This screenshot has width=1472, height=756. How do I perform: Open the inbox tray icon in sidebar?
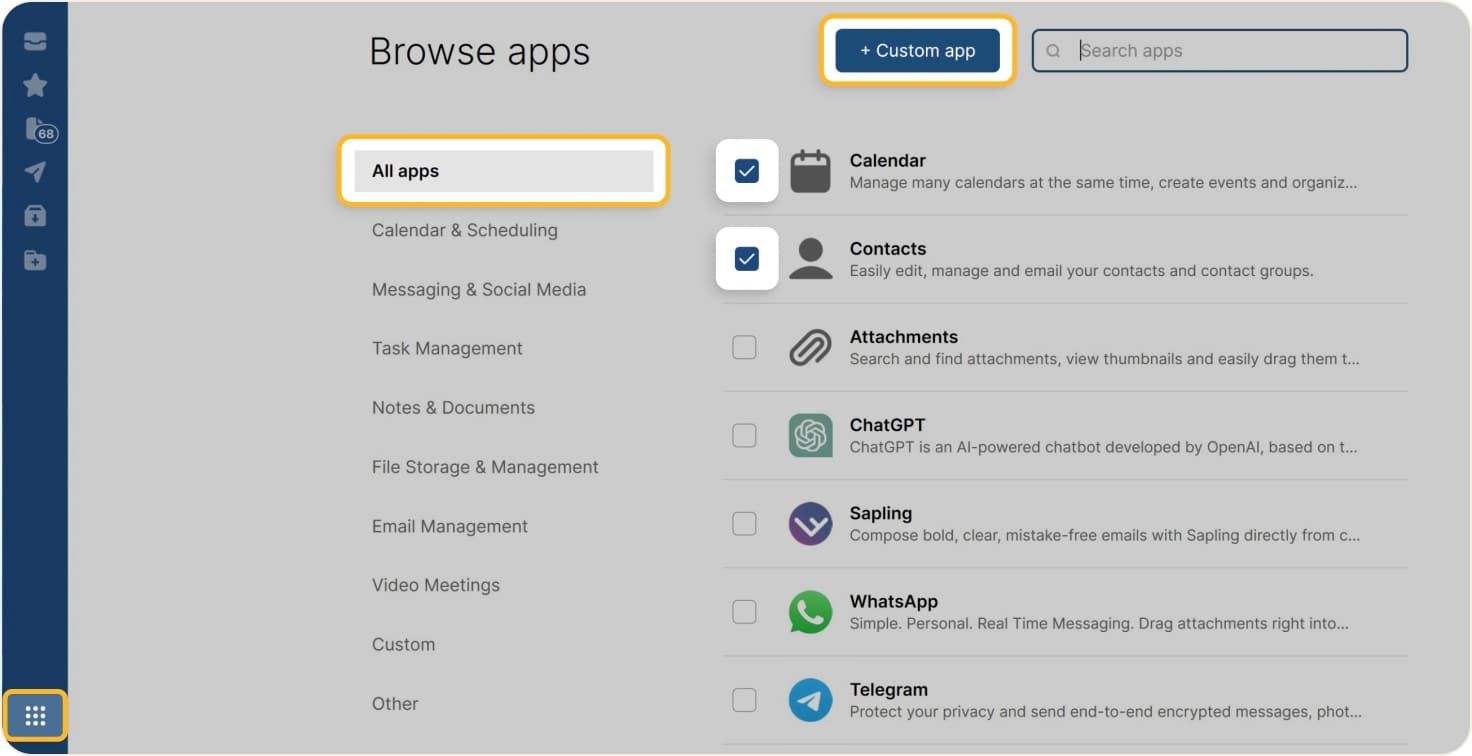pos(35,41)
